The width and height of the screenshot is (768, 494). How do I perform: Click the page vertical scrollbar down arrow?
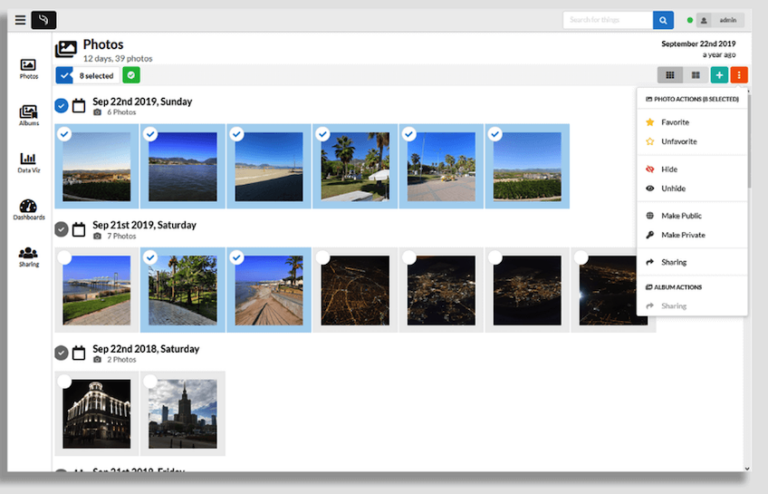click(747, 469)
